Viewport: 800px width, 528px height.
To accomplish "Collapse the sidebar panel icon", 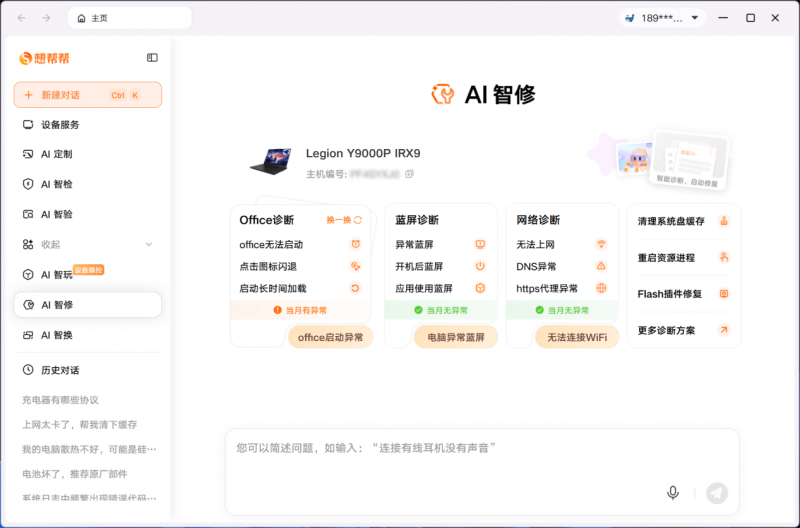I will pos(152,58).
